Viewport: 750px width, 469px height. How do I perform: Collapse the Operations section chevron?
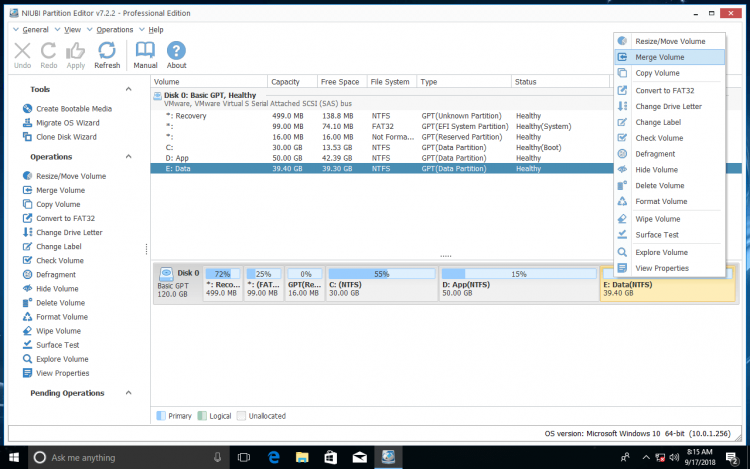tap(128, 156)
